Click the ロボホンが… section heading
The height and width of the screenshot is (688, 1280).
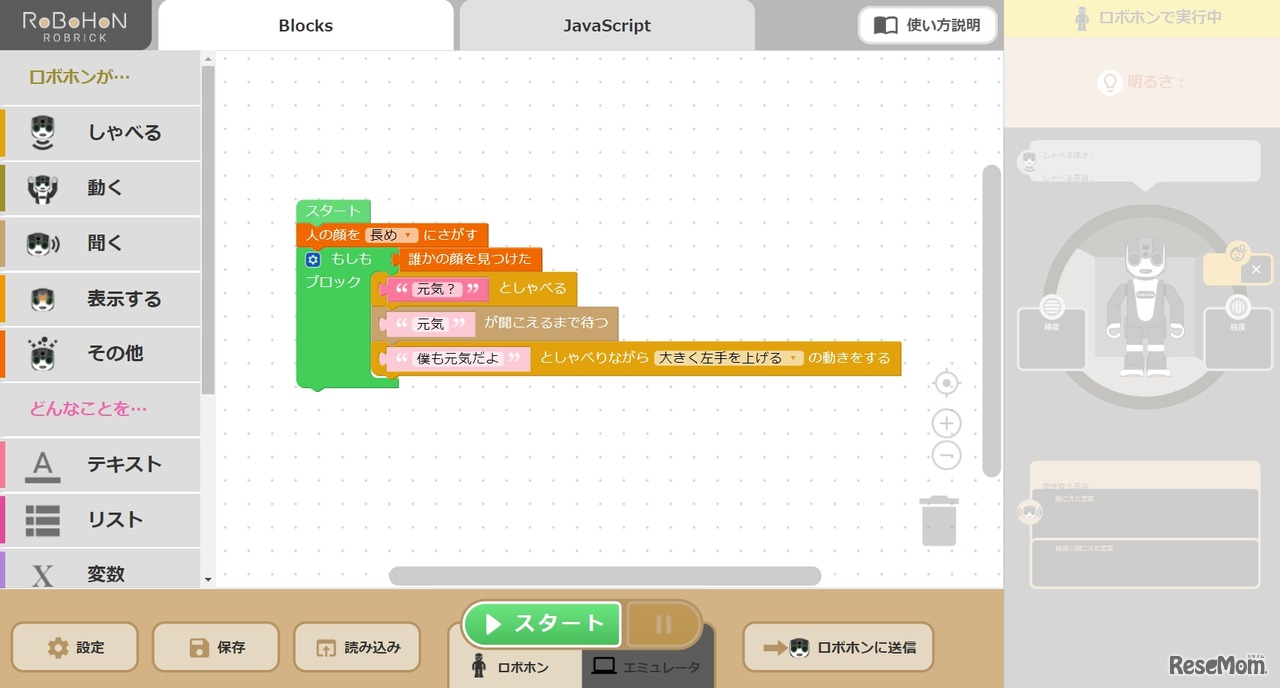(80, 77)
